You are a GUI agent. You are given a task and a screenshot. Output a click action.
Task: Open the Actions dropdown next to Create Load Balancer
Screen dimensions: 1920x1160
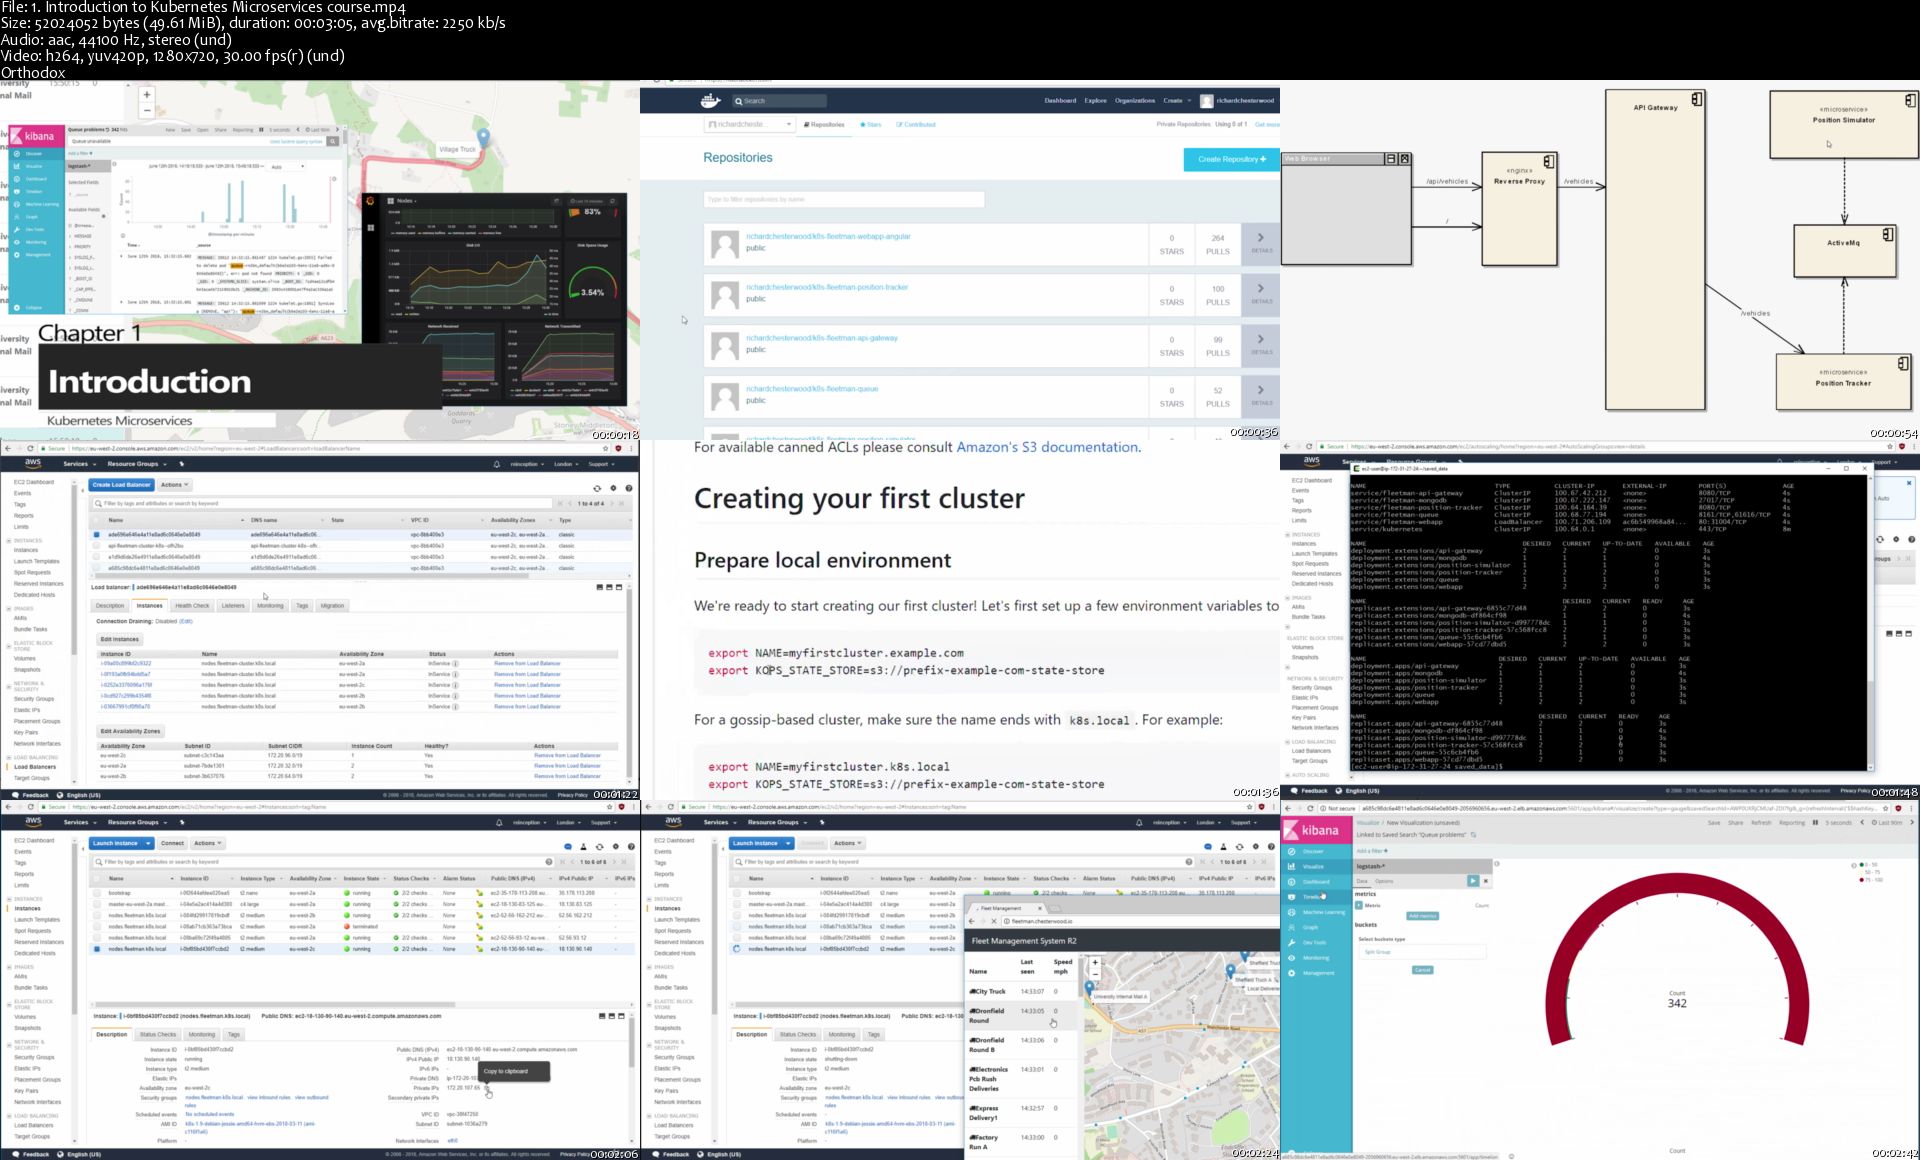click(x=174, y=485)
